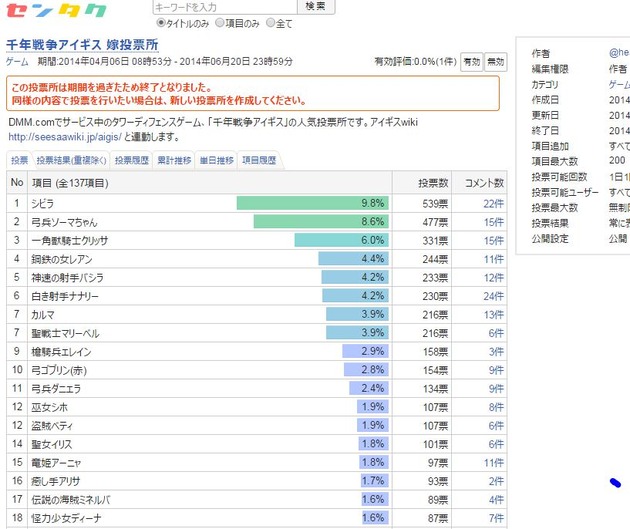Open the 9件 comments for 弓兵ダニエラ
Image resolution: width=630 pixels, height=529 pixels.
click(x=496, y=388)
